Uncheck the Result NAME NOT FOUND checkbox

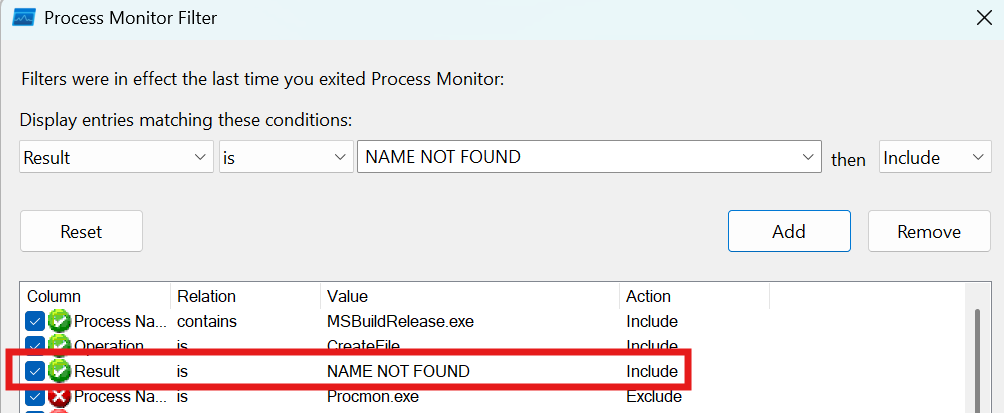[x=35, y=371]
